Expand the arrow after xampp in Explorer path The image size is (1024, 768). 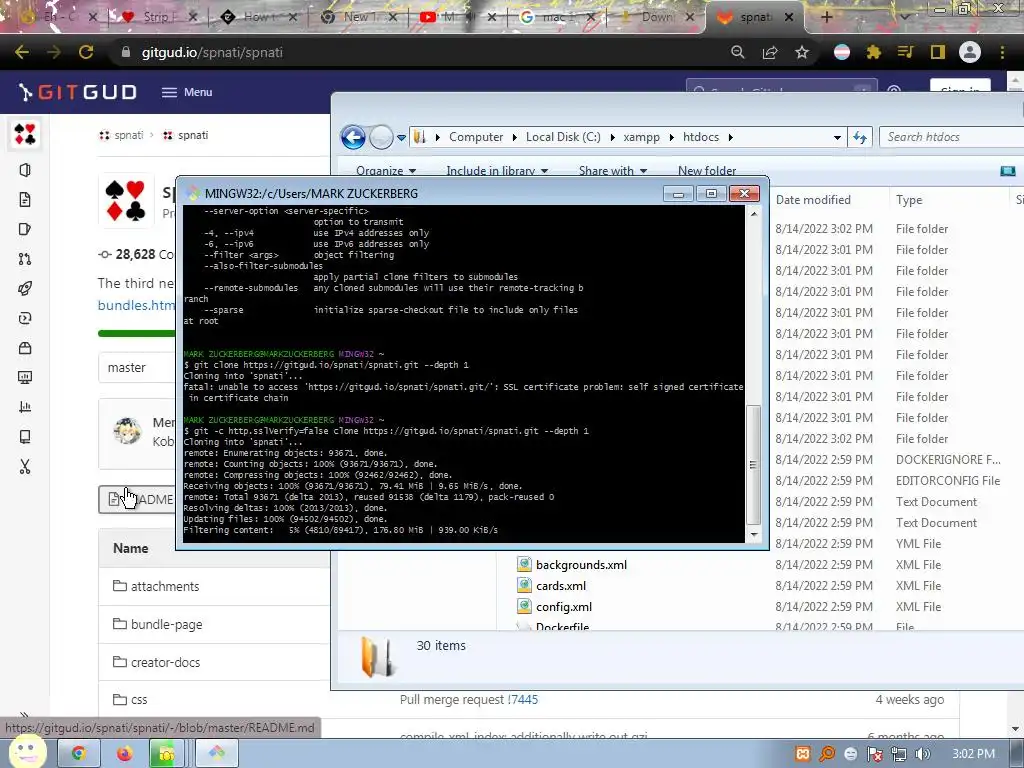pos(671,137)
